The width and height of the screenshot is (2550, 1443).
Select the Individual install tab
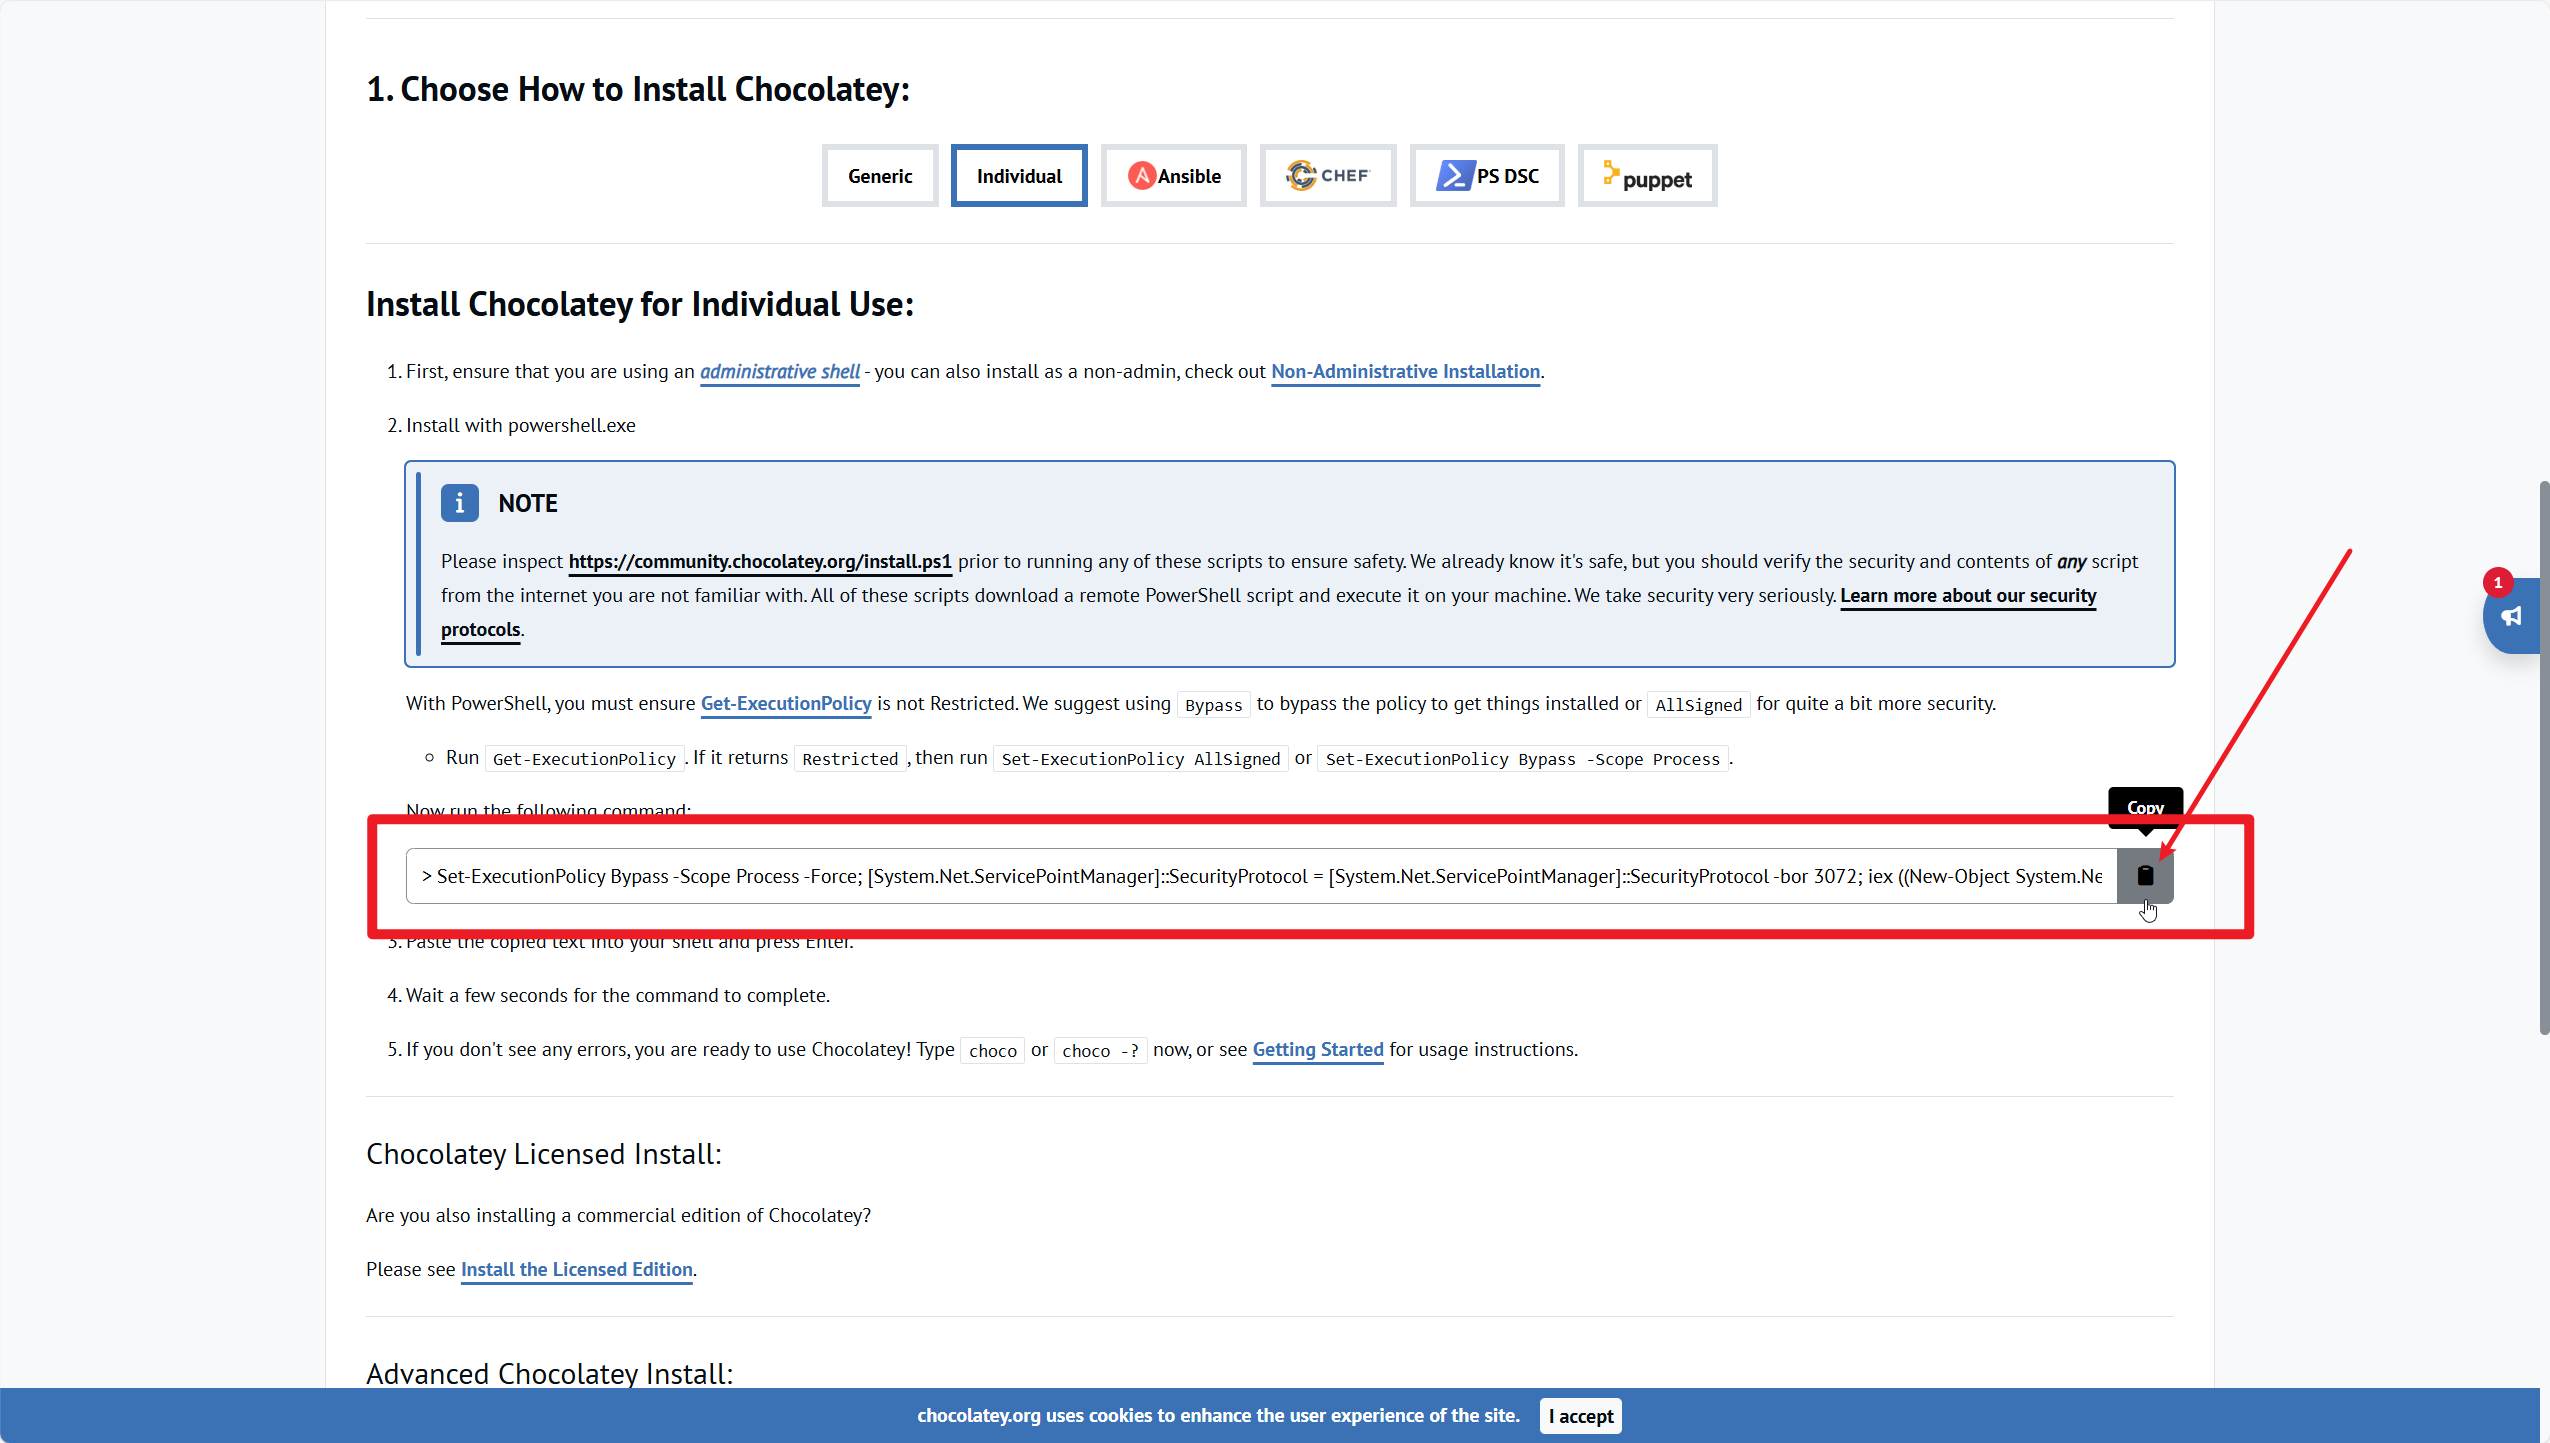[x=1018, y=176]
